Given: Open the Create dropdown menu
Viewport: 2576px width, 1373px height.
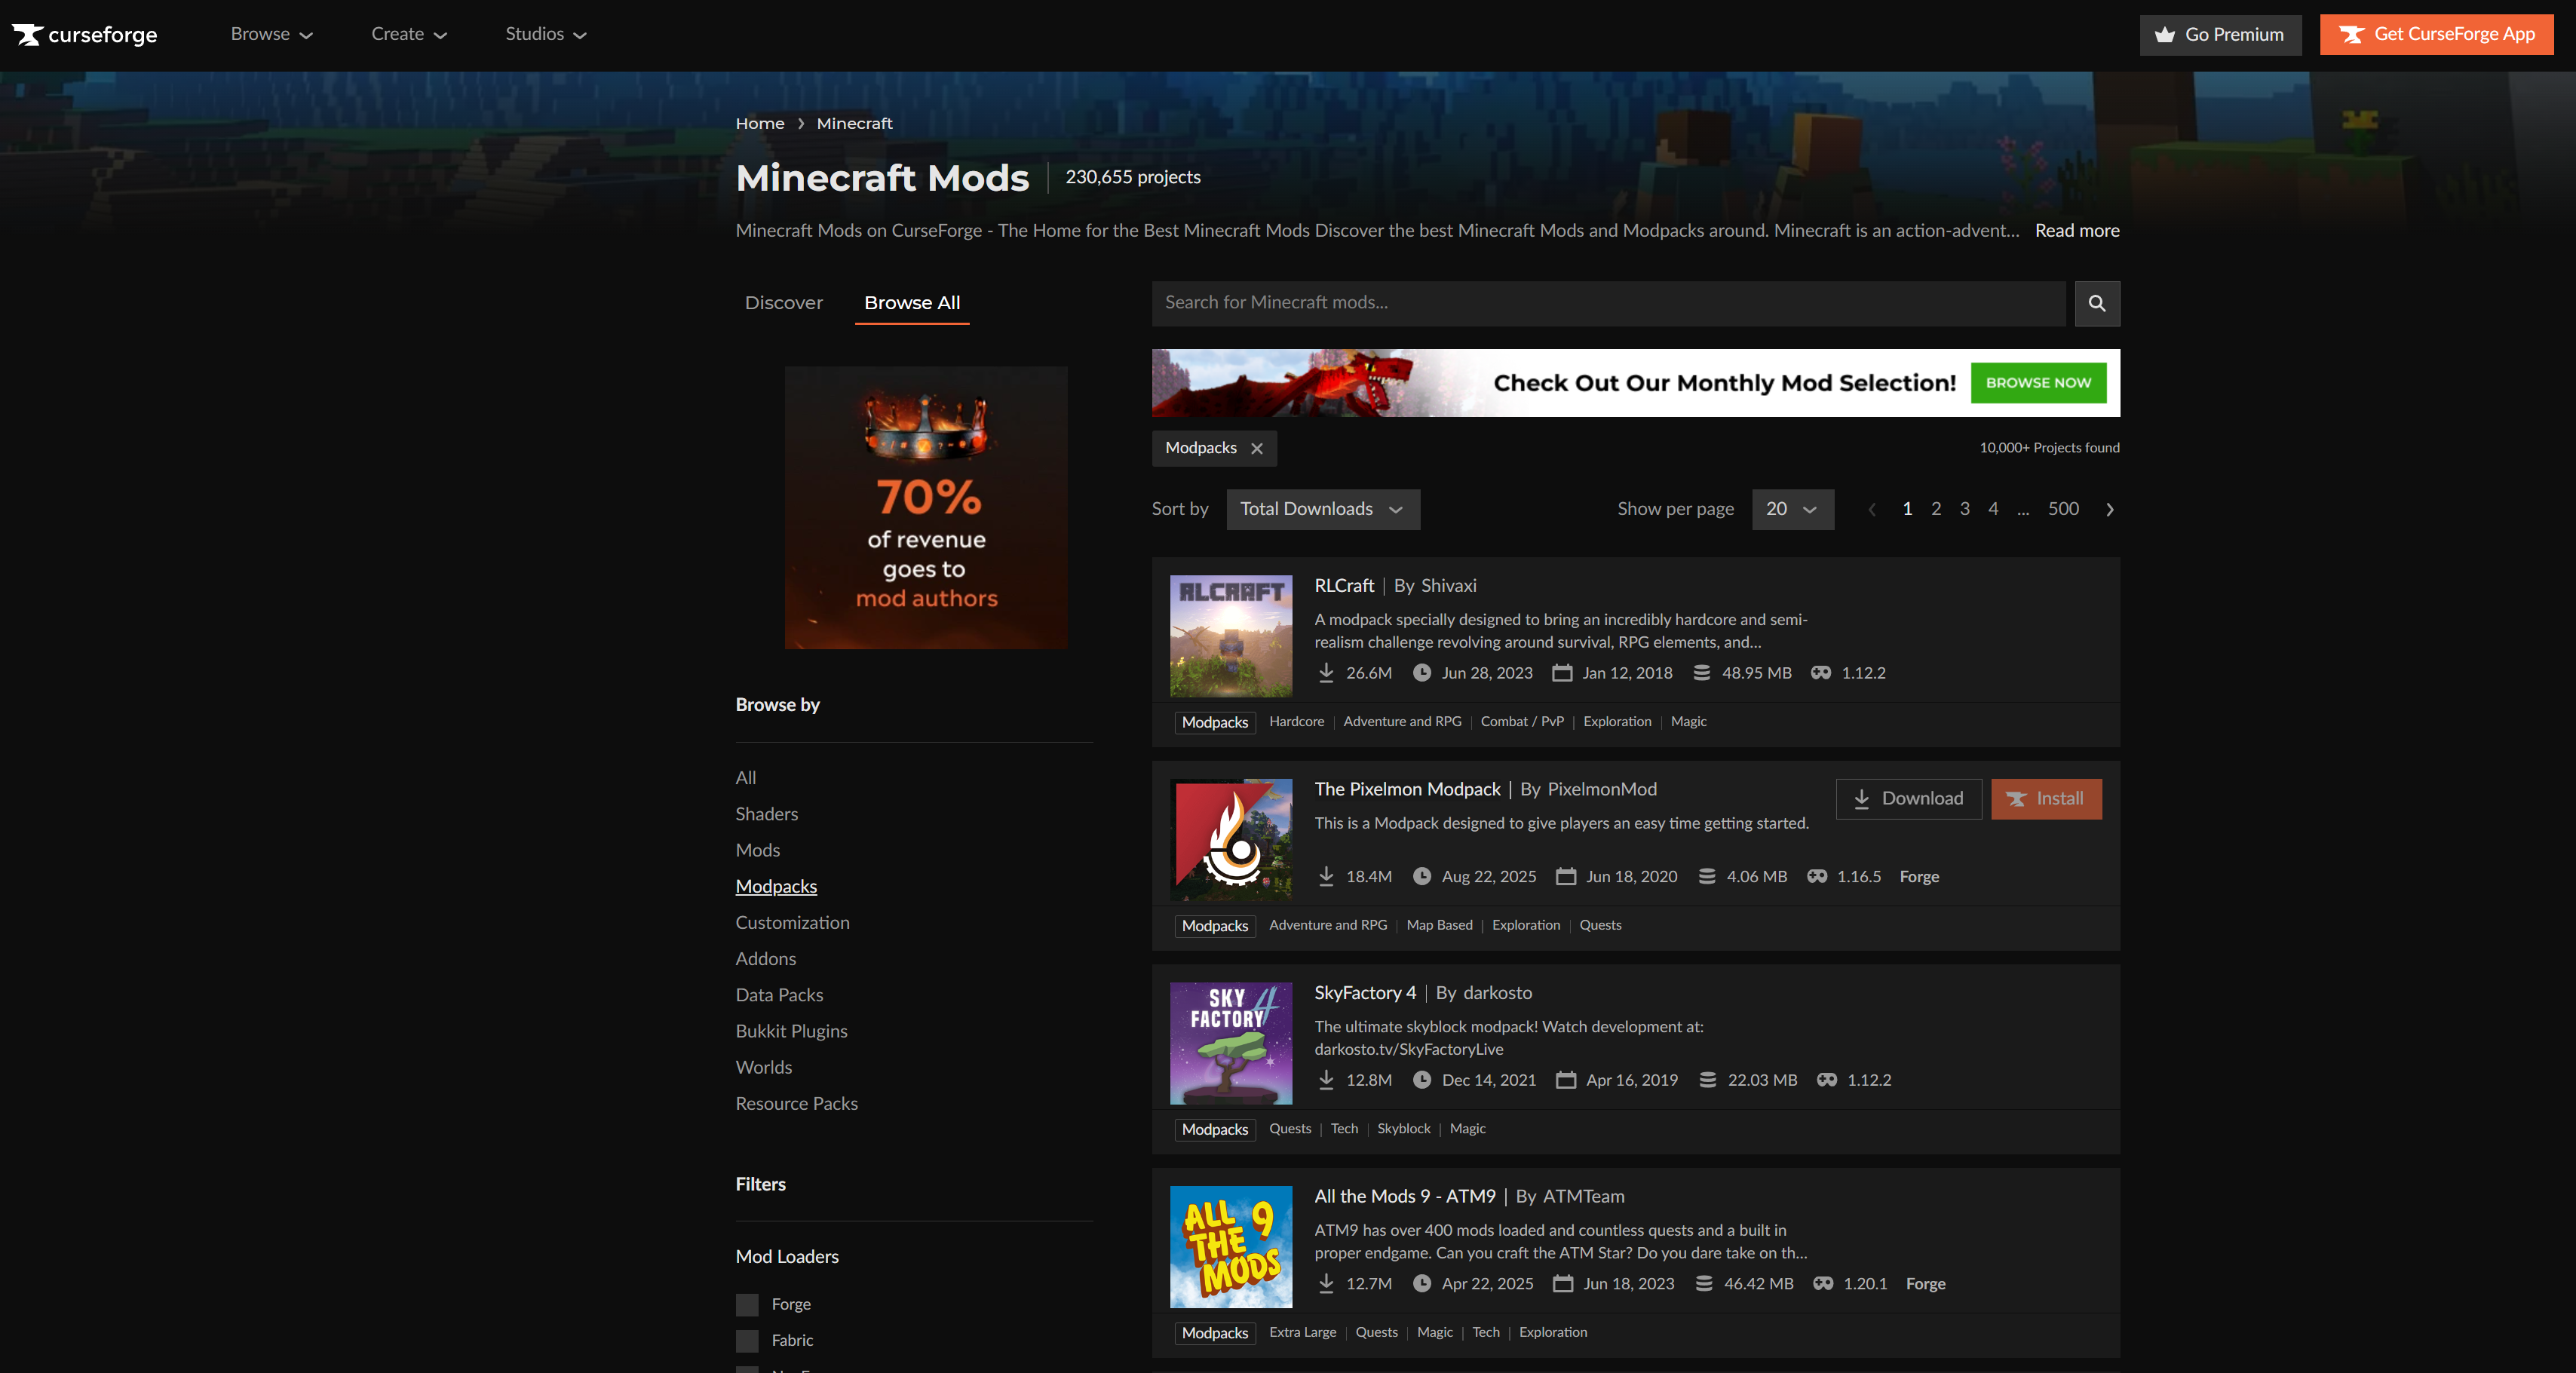Looking at the screenshot, I should tap(409, 34).
